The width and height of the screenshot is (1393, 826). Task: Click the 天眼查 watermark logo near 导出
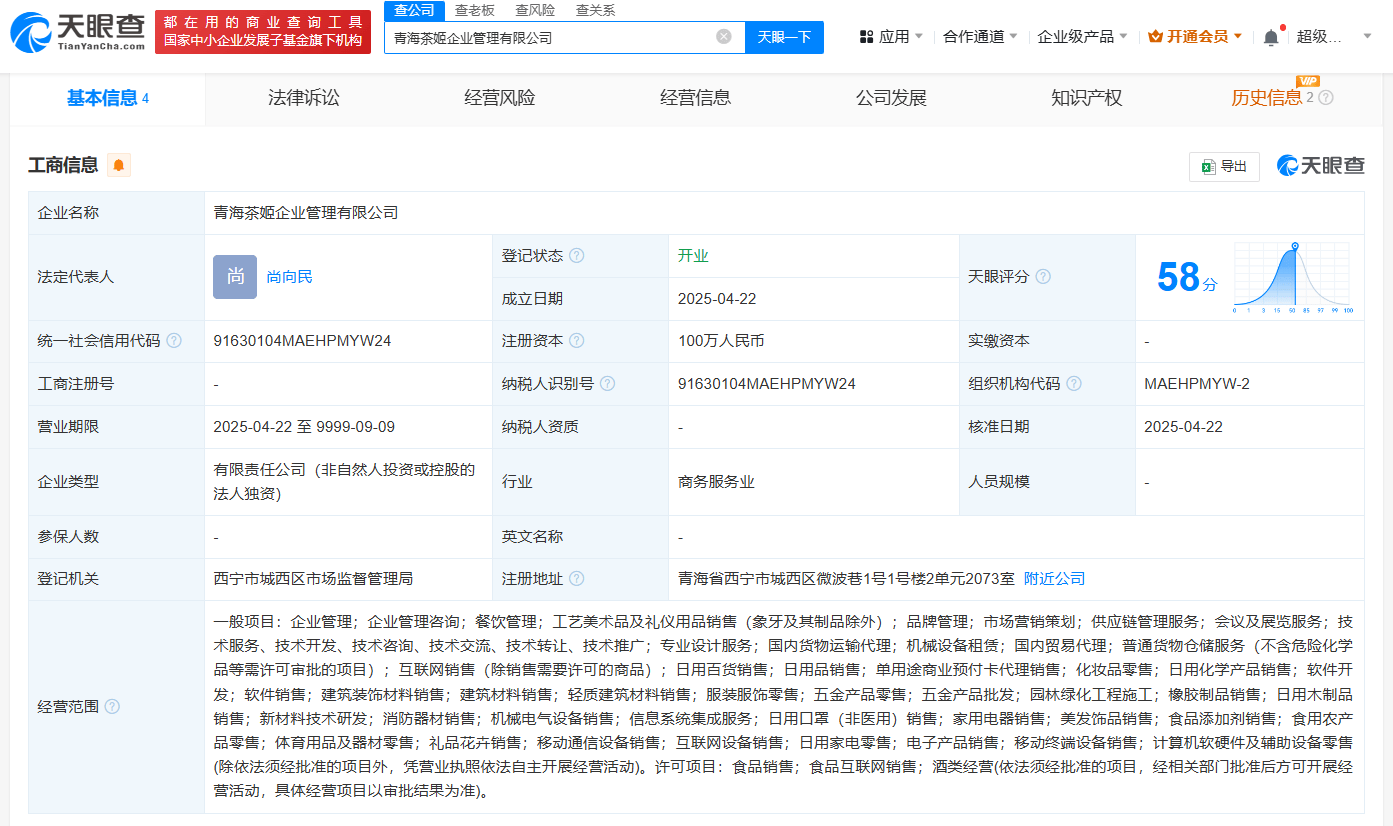pos(1318,166)
